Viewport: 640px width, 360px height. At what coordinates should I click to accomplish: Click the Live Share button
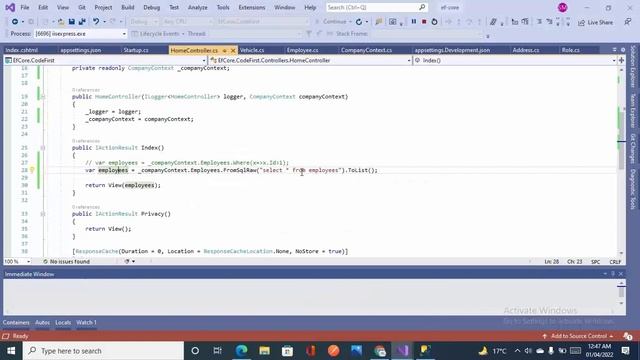pyautogui.click(x=596, y=22)
